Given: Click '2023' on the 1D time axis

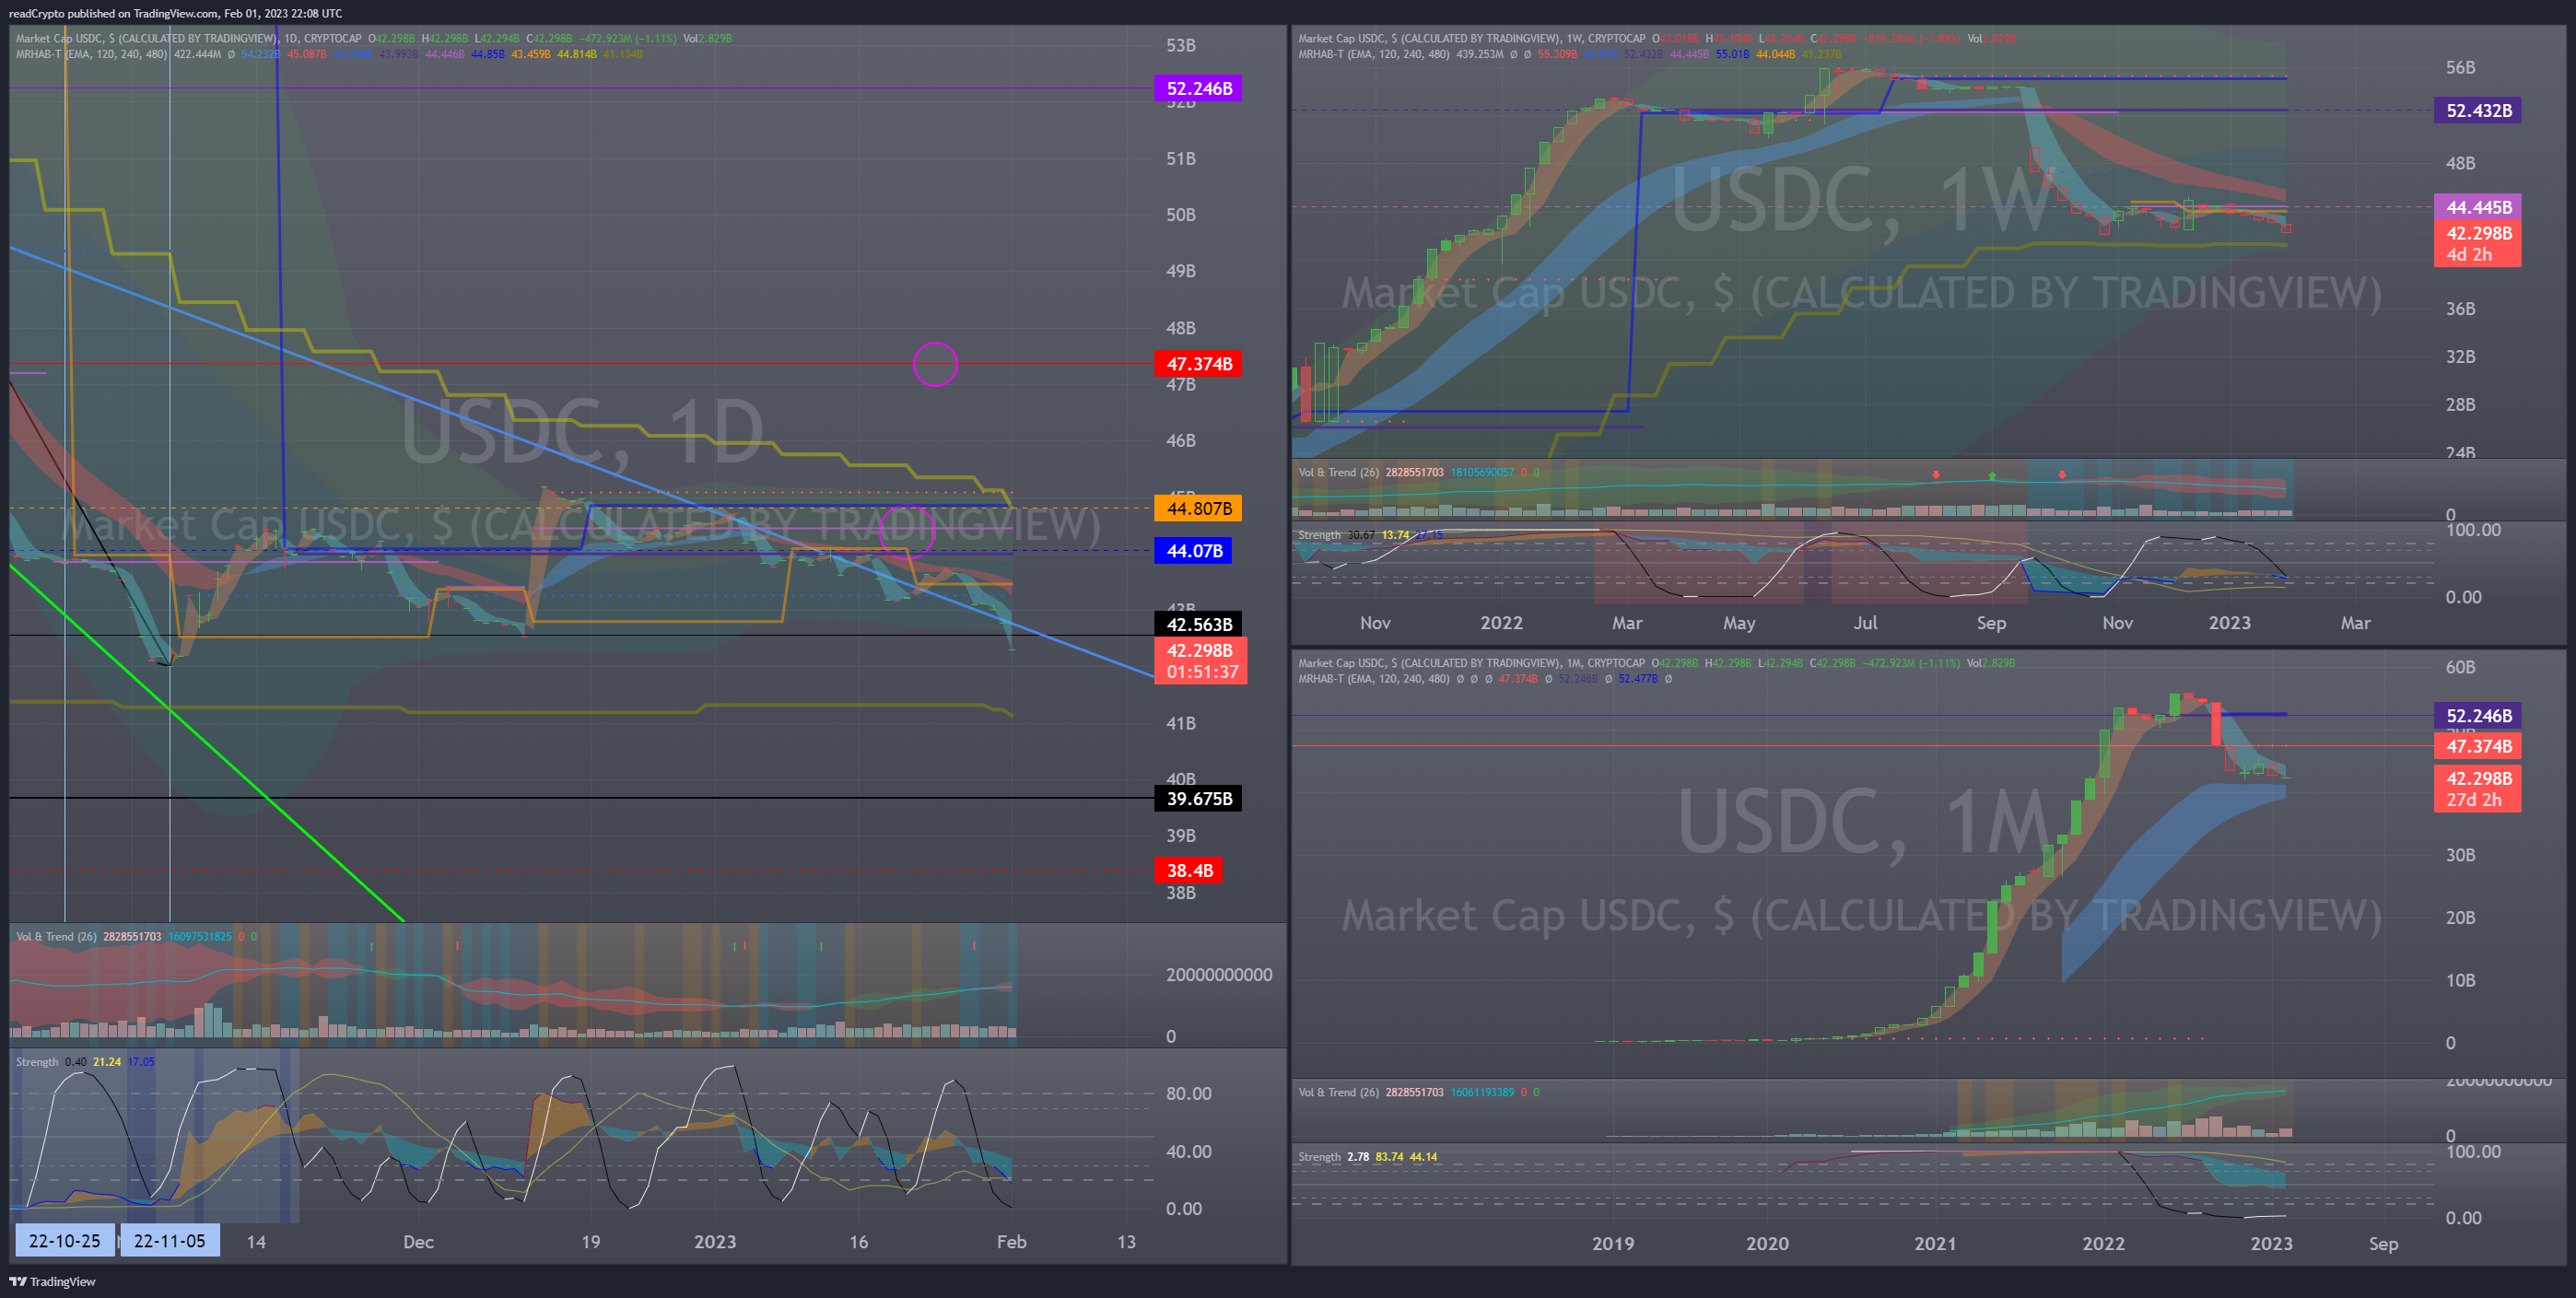Looking at the screenshot, I should click(715, 1241).
